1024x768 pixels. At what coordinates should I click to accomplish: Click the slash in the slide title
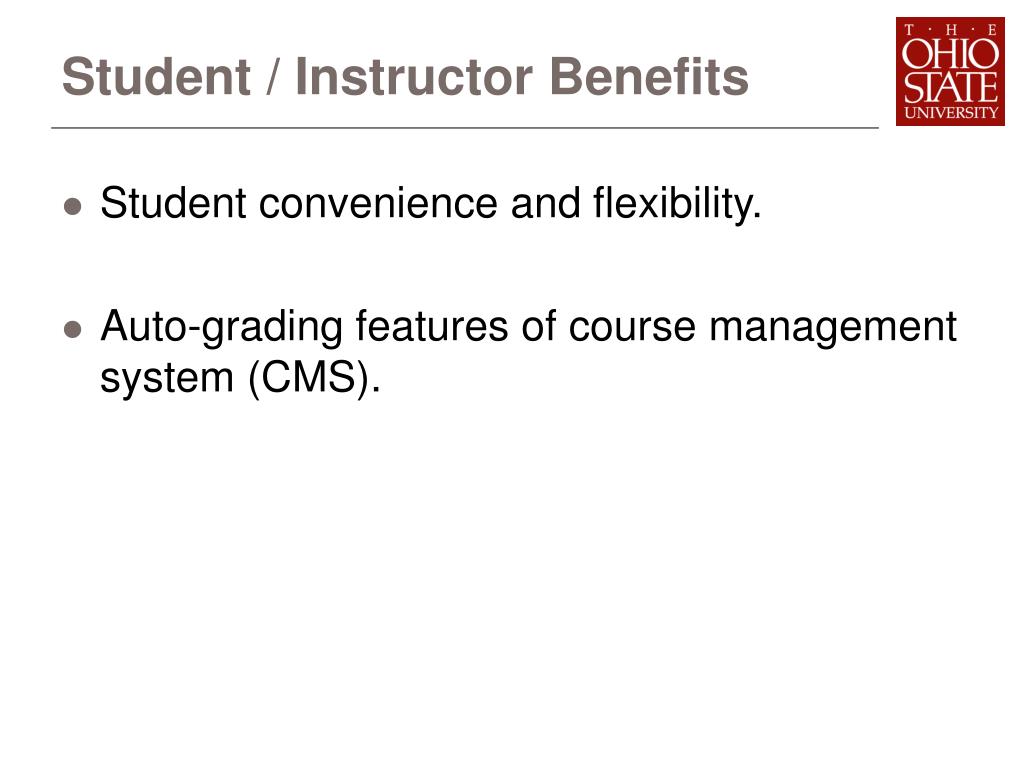[272, 77]
